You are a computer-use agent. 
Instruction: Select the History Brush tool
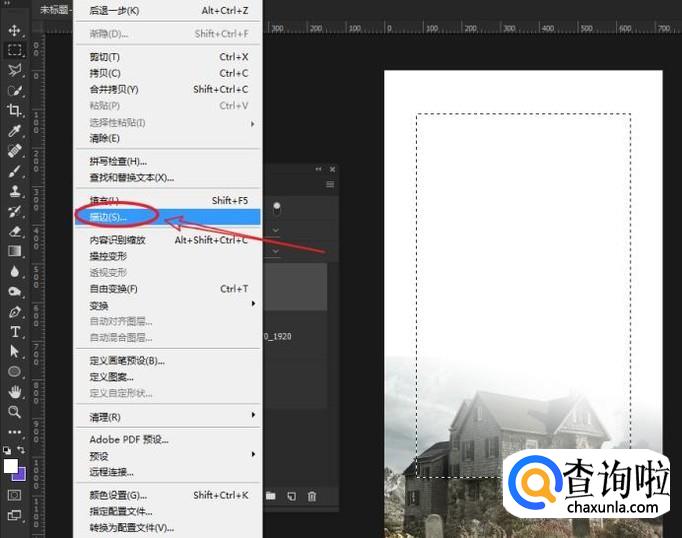click(14, 211)
